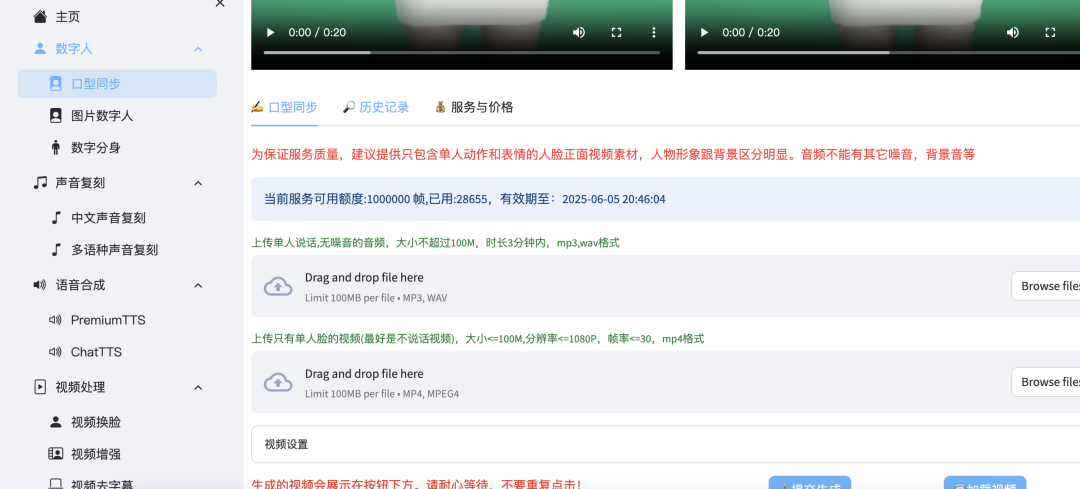
Task: Click the play-box icon beside 视频处理
Action: 40,387
